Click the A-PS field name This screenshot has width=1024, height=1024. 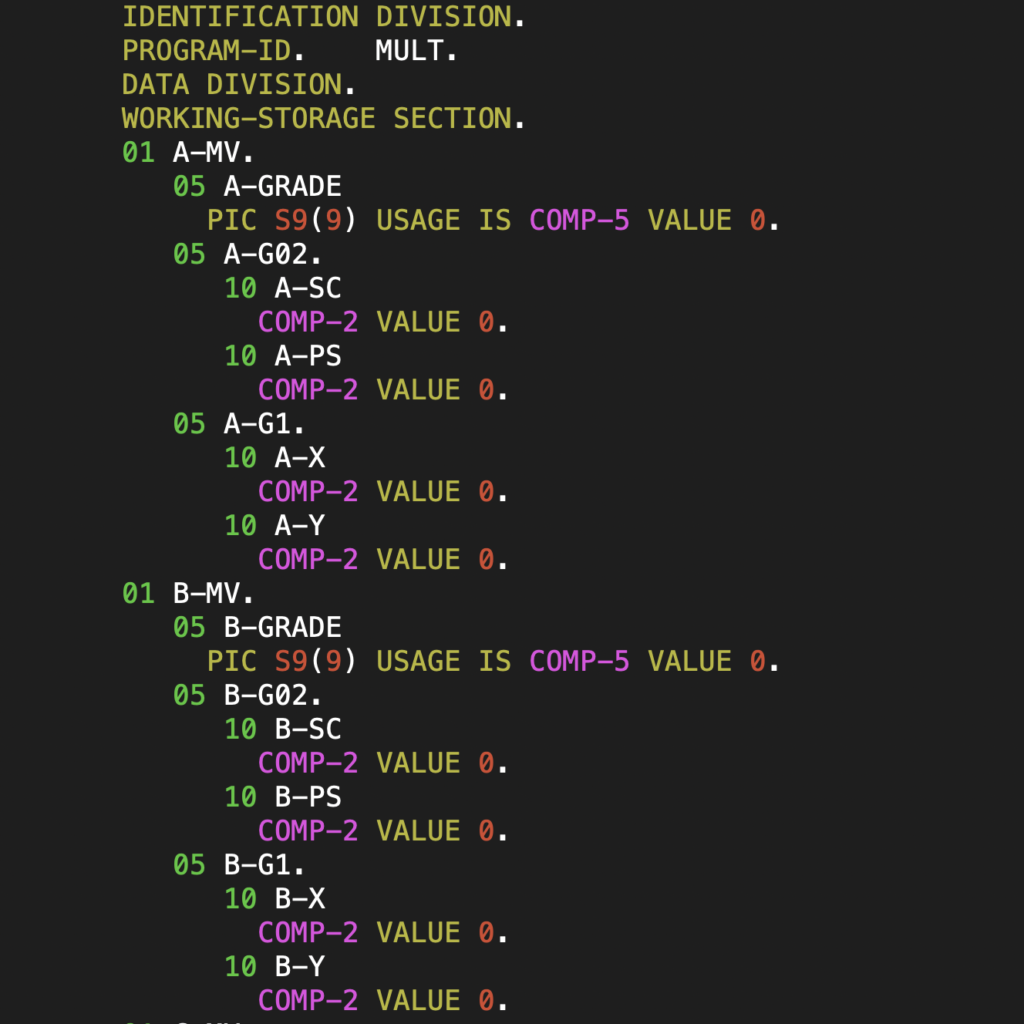point(308,357)
